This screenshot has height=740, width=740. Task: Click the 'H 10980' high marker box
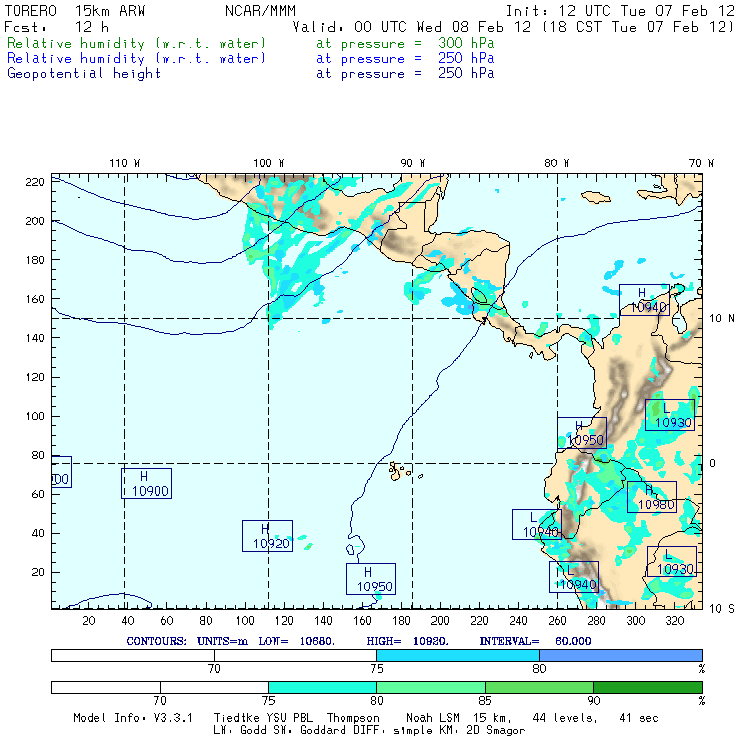pos(652,497)
